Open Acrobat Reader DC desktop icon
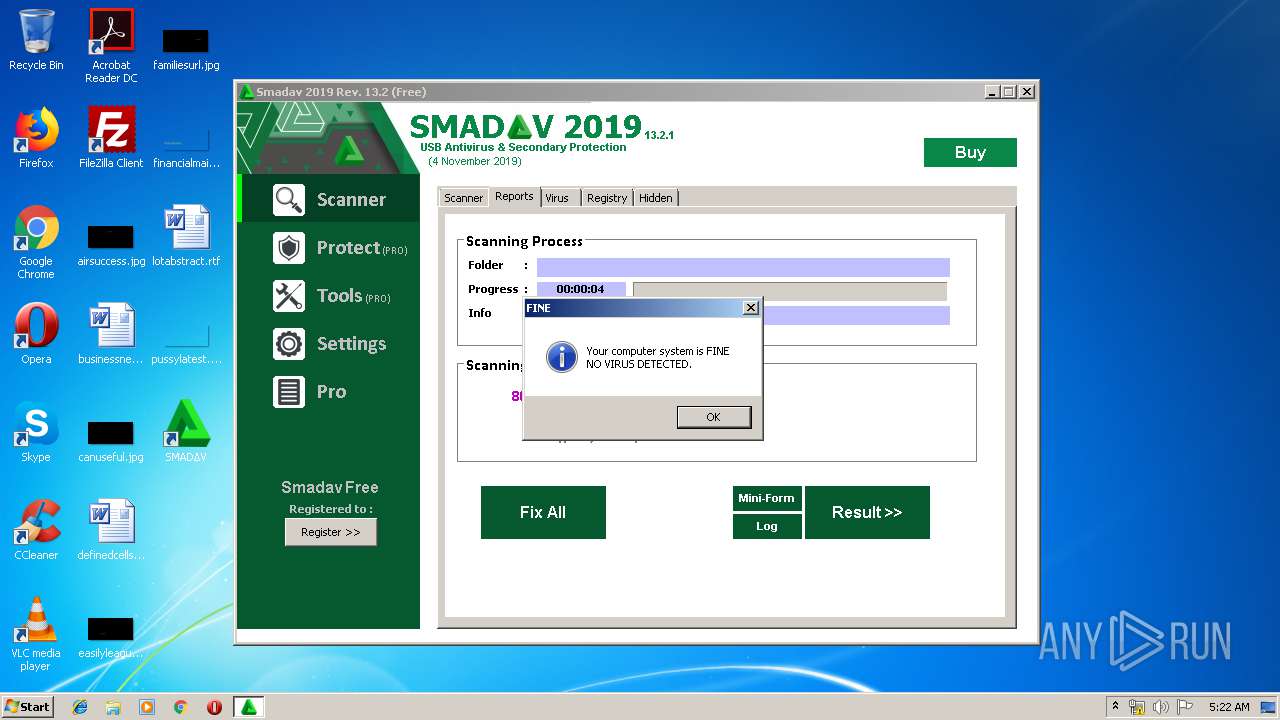 [x=111, y=46]
